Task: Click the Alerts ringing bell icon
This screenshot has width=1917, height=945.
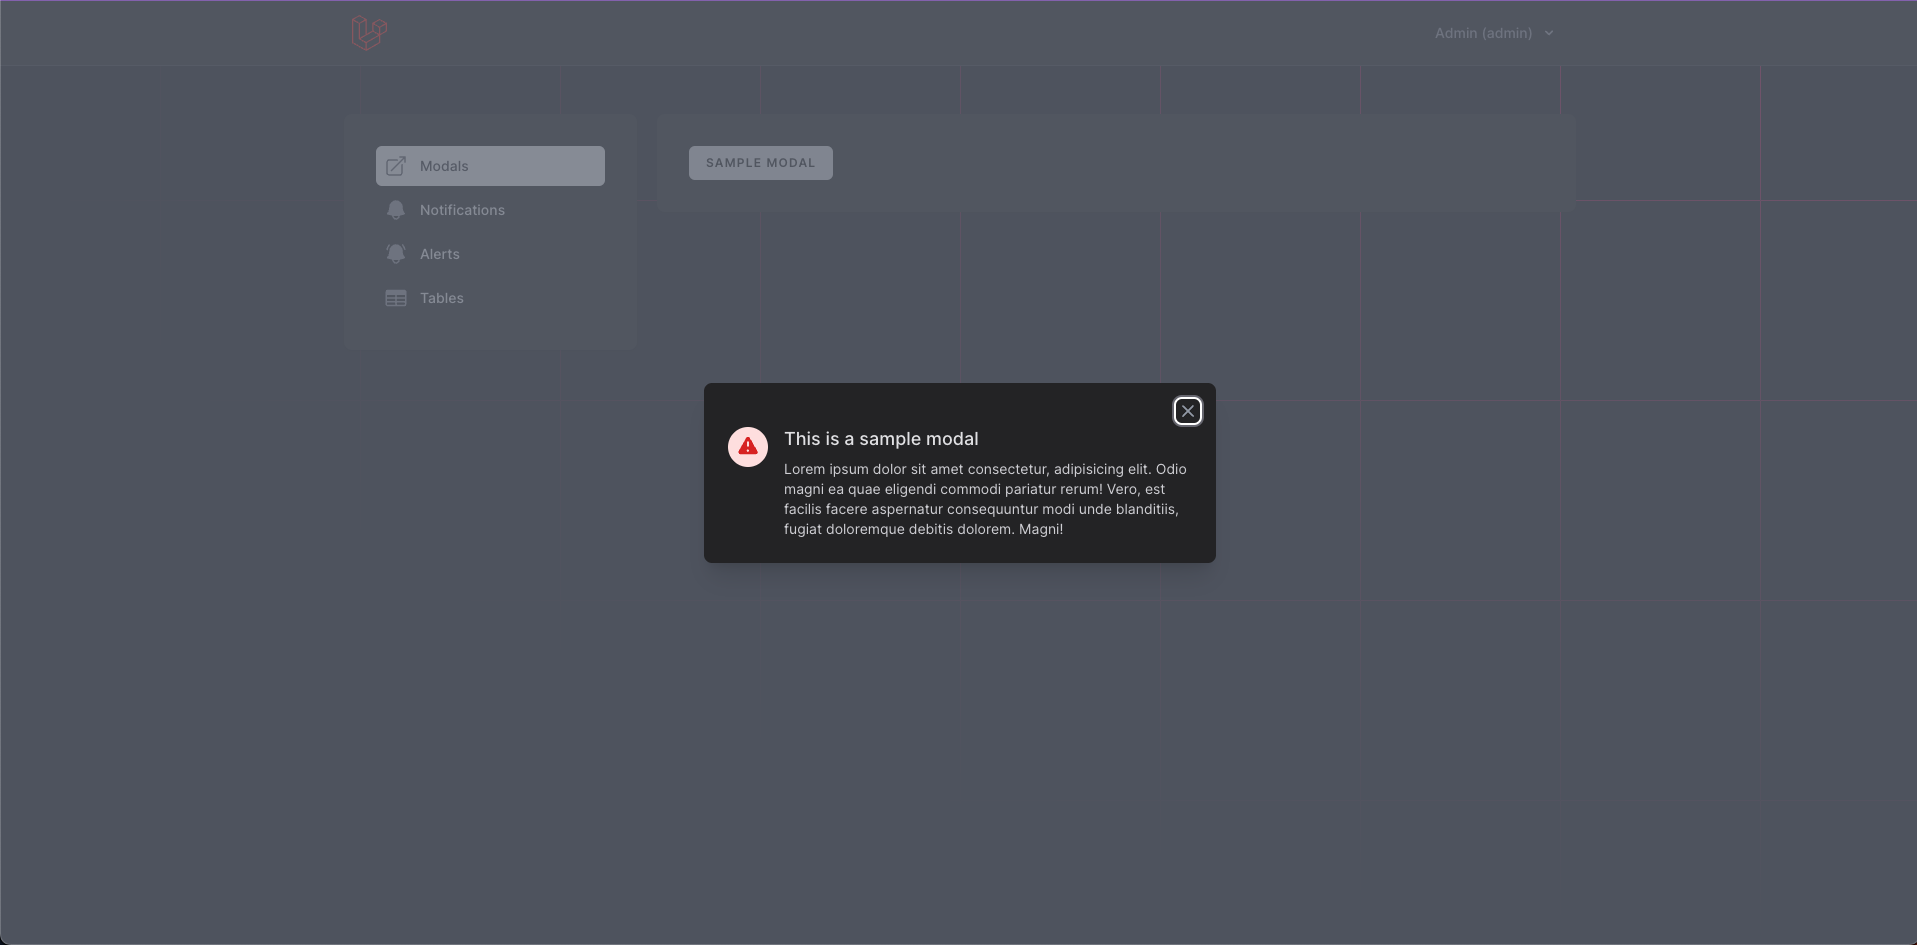Action: [396, 254]
